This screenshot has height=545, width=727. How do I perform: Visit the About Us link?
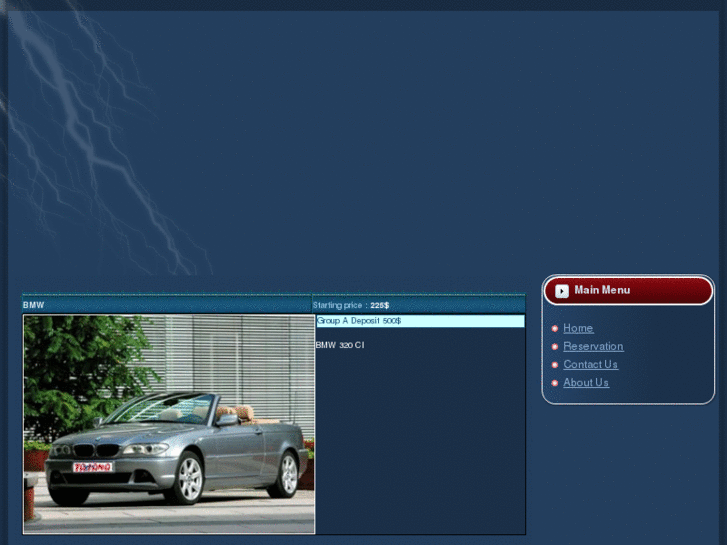point(586,382)
